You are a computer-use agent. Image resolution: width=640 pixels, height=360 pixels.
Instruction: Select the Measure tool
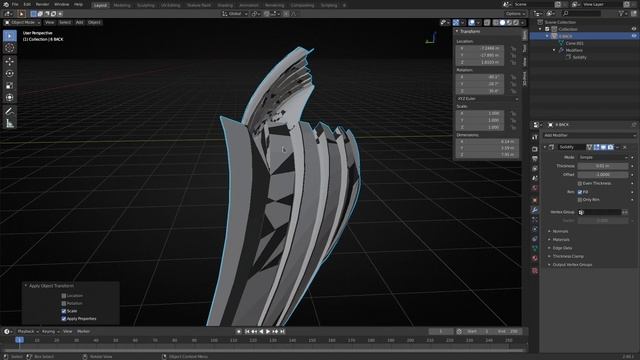[x=10, y=123]
